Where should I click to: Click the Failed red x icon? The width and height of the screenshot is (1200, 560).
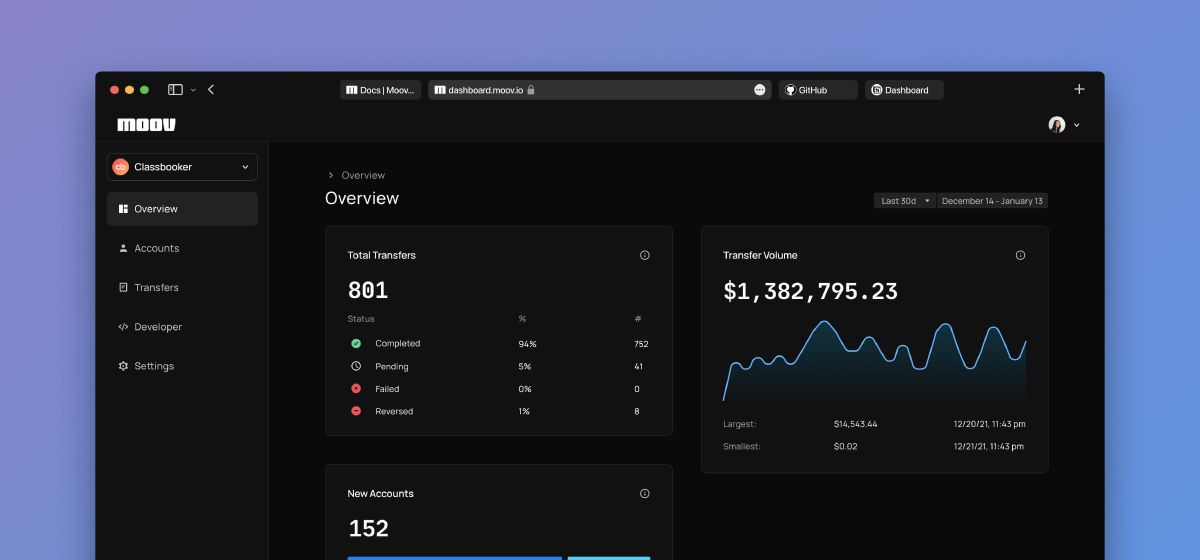click(x=356, y=388)
